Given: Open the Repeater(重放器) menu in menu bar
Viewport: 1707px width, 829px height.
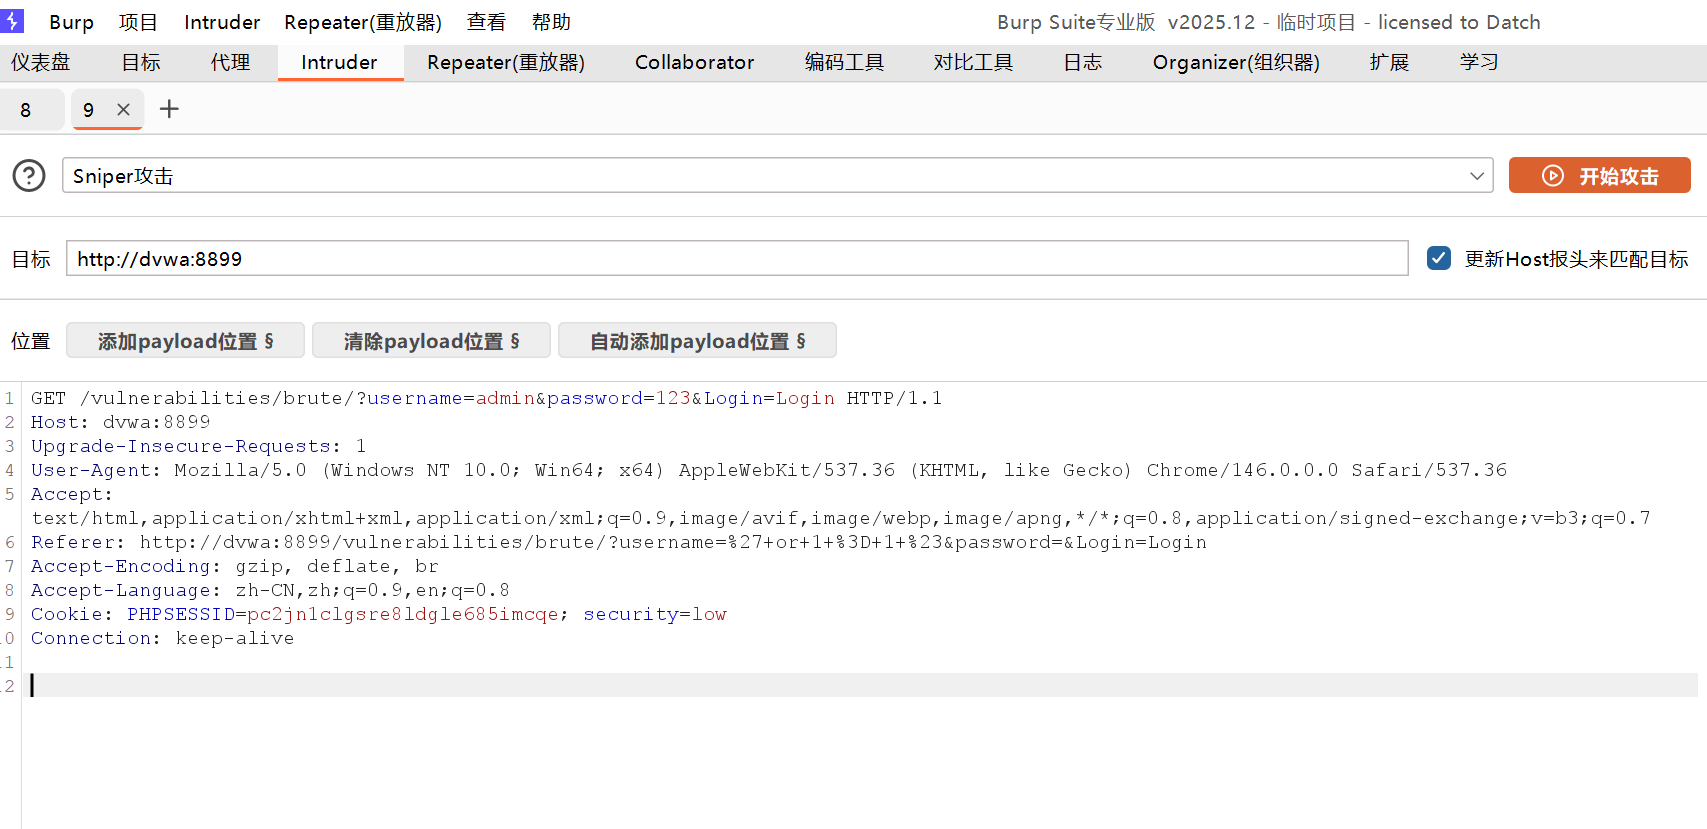Looking at the screenshot, I should pos(363,22).
